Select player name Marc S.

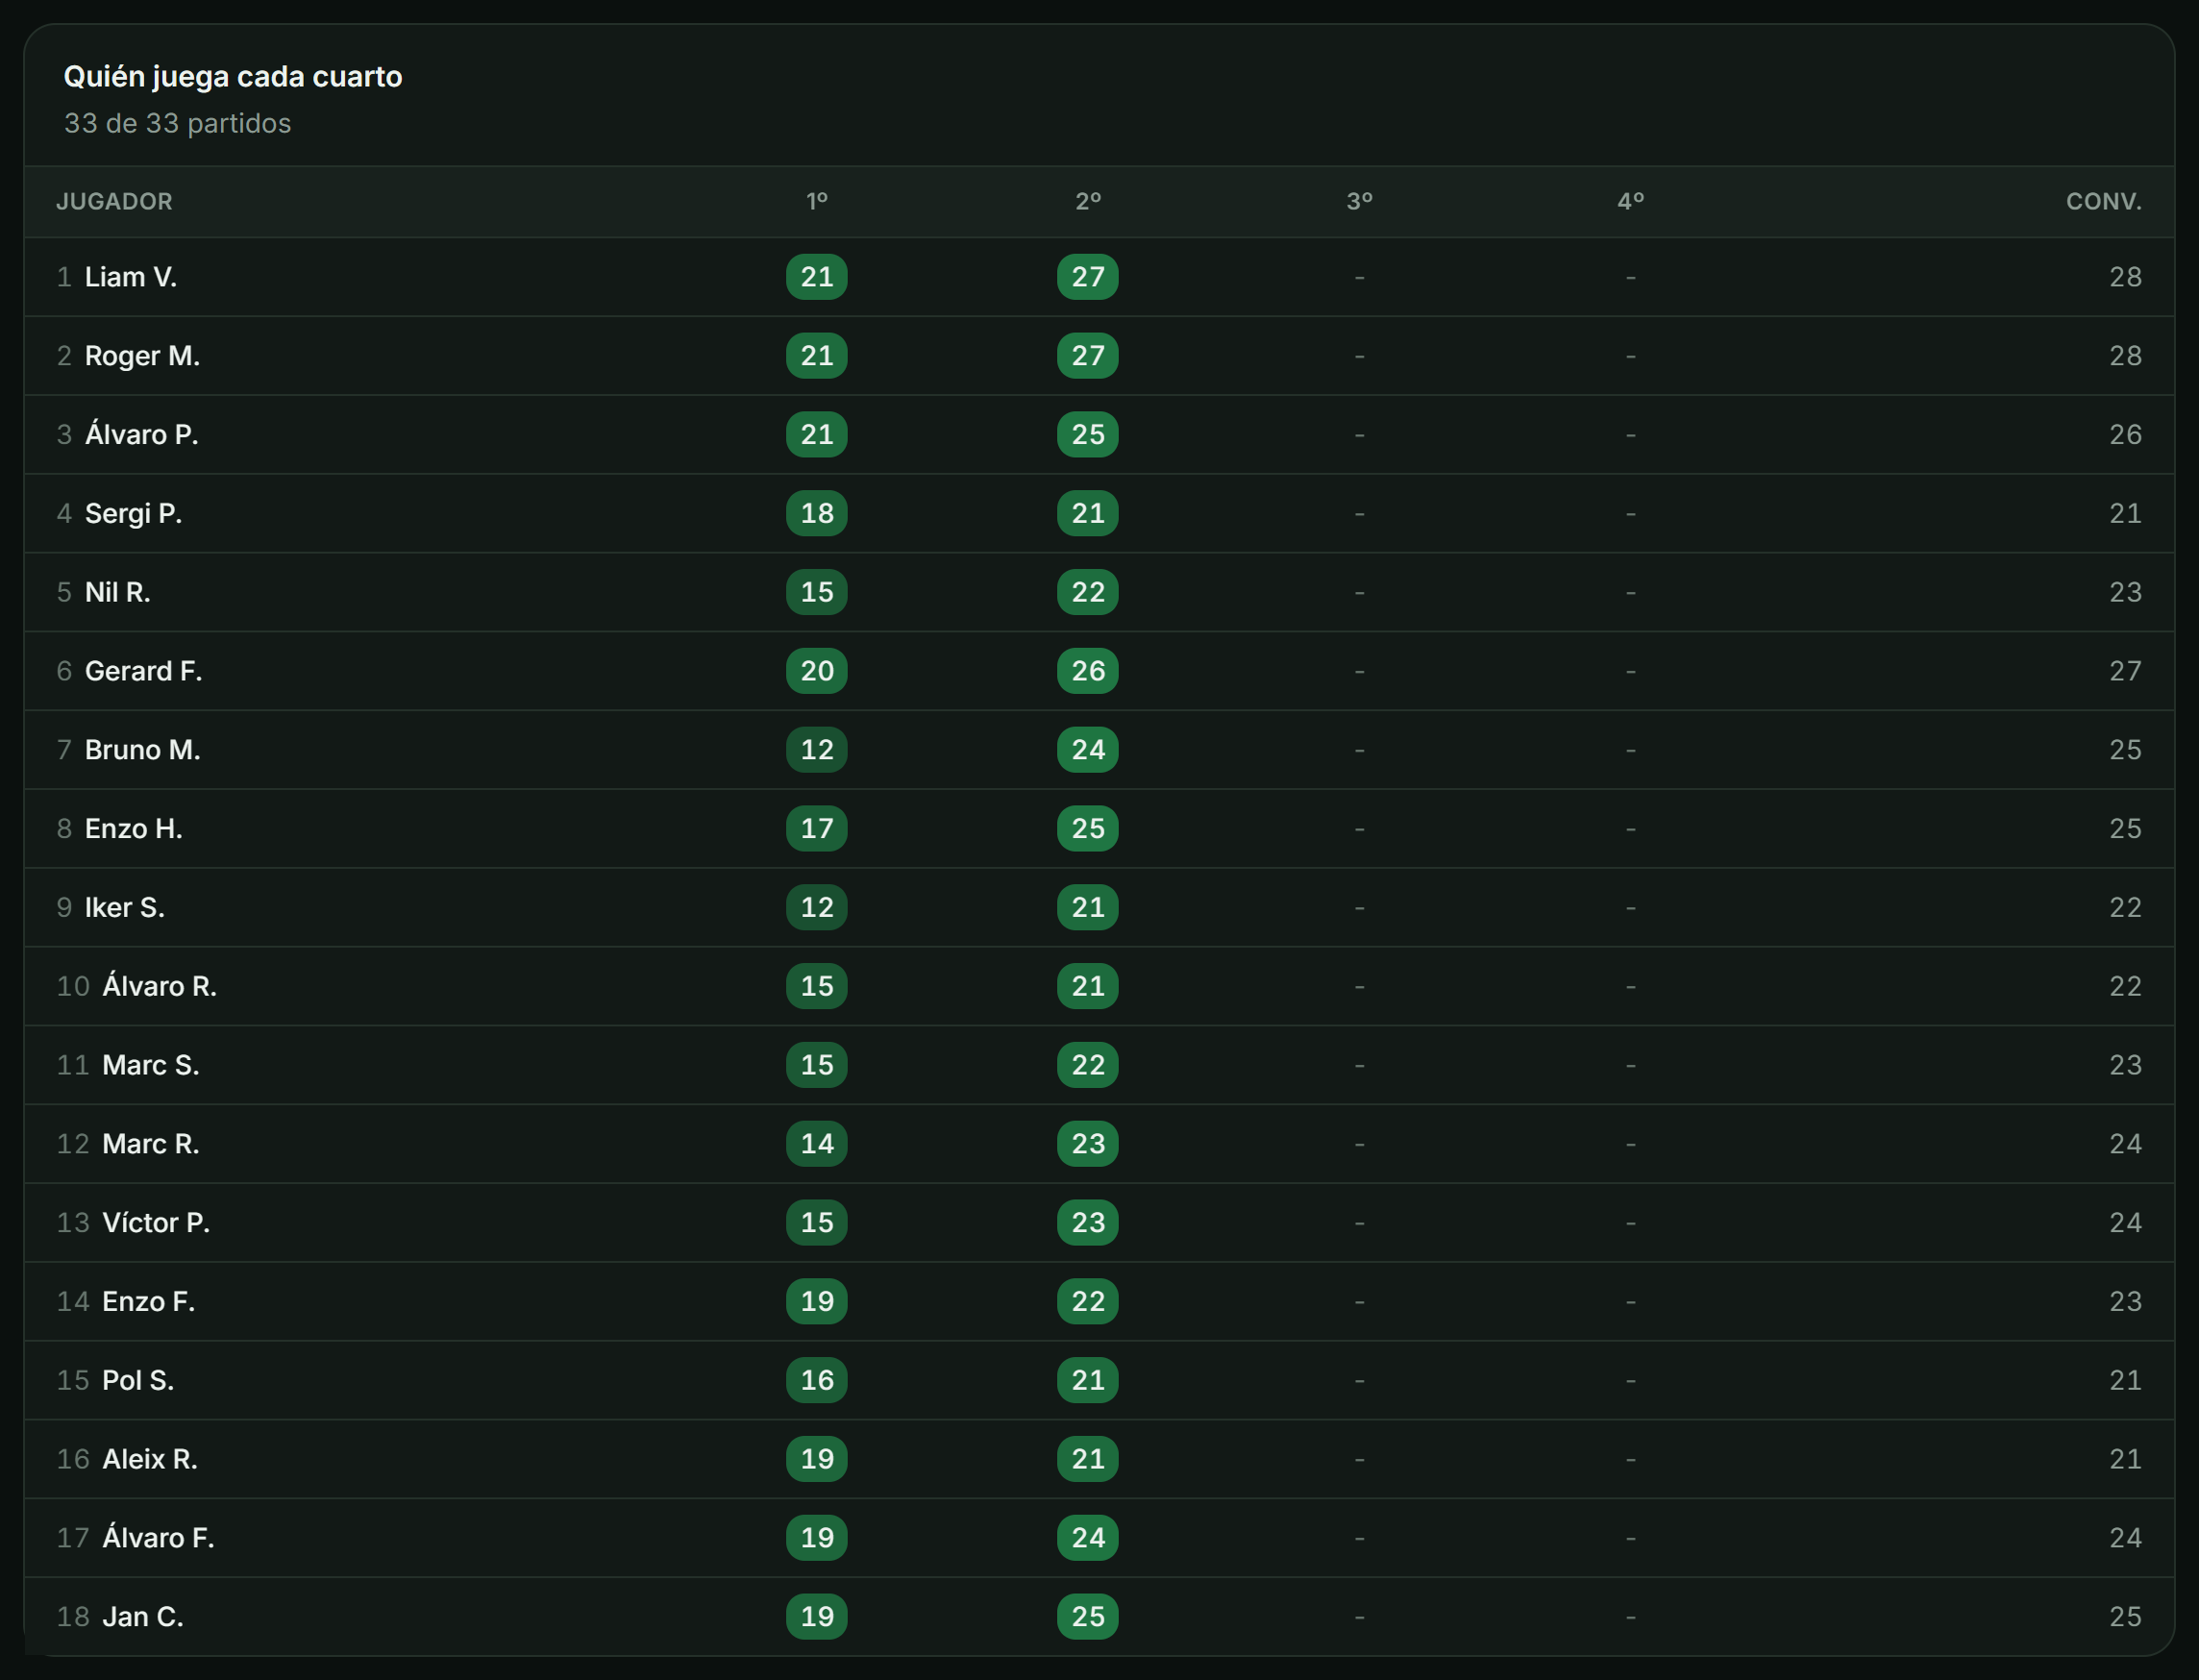point(151,1065)
